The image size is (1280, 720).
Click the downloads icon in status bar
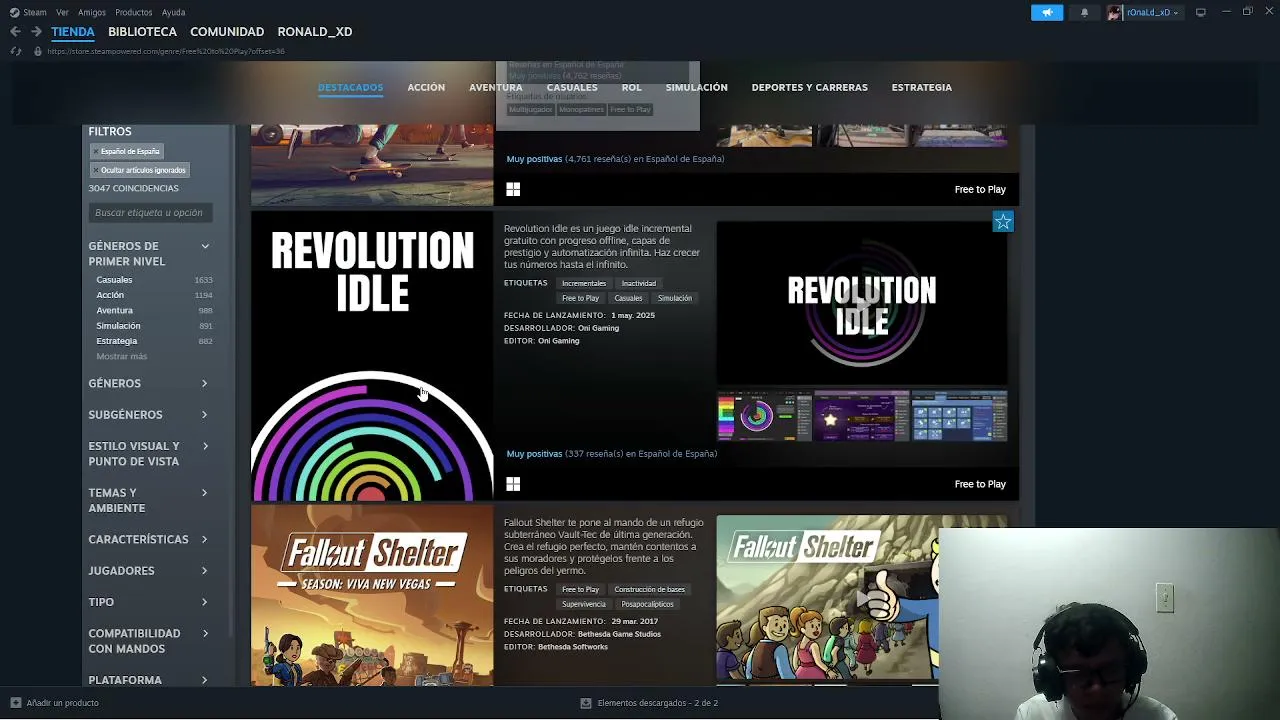click(586, 703)
